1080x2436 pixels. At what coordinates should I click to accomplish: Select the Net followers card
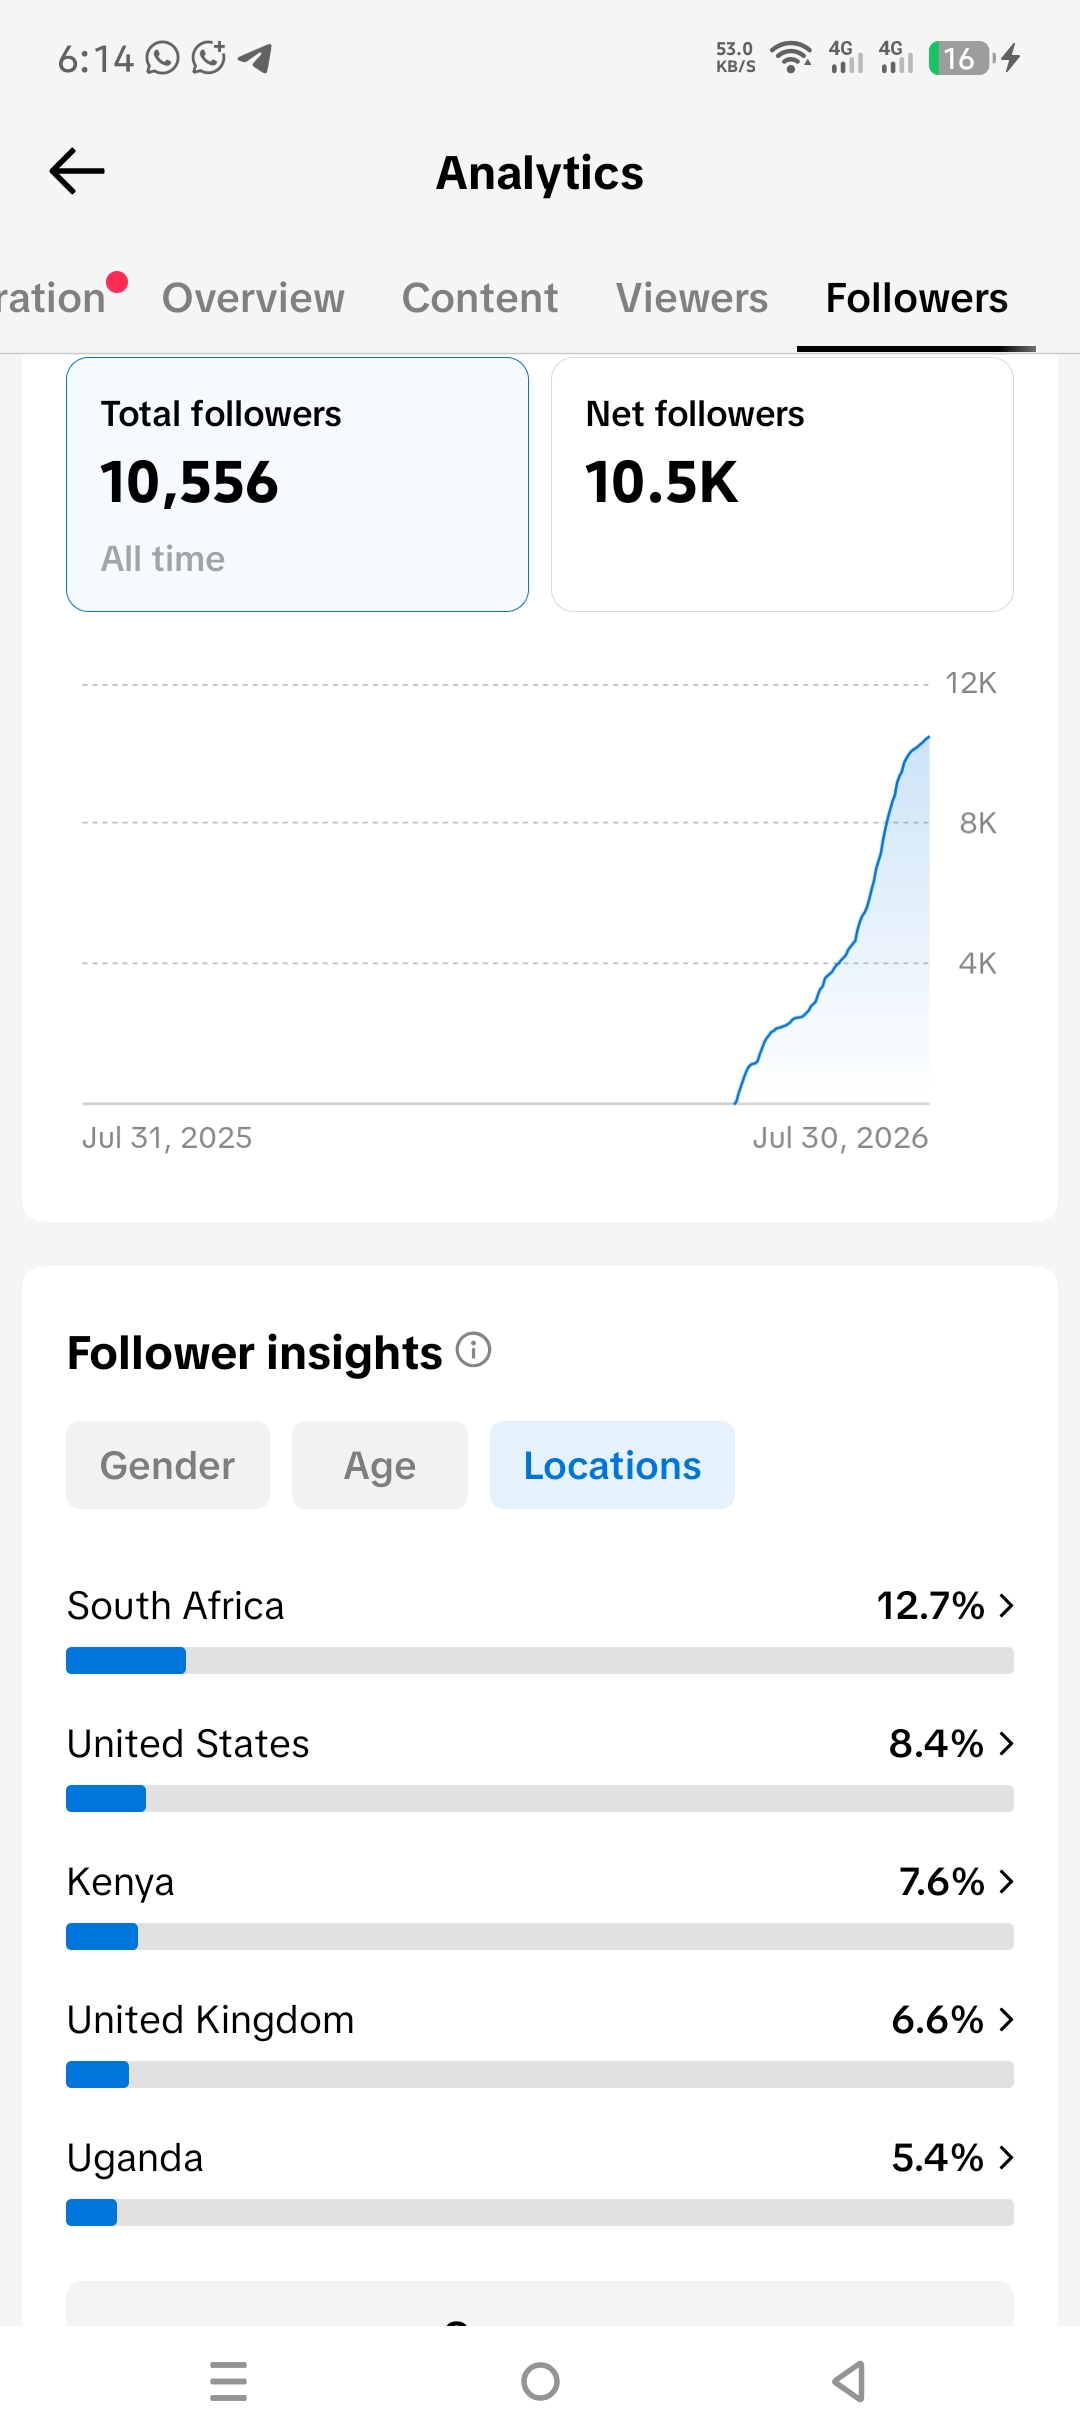pyautogui.click(x=782, y=484)
